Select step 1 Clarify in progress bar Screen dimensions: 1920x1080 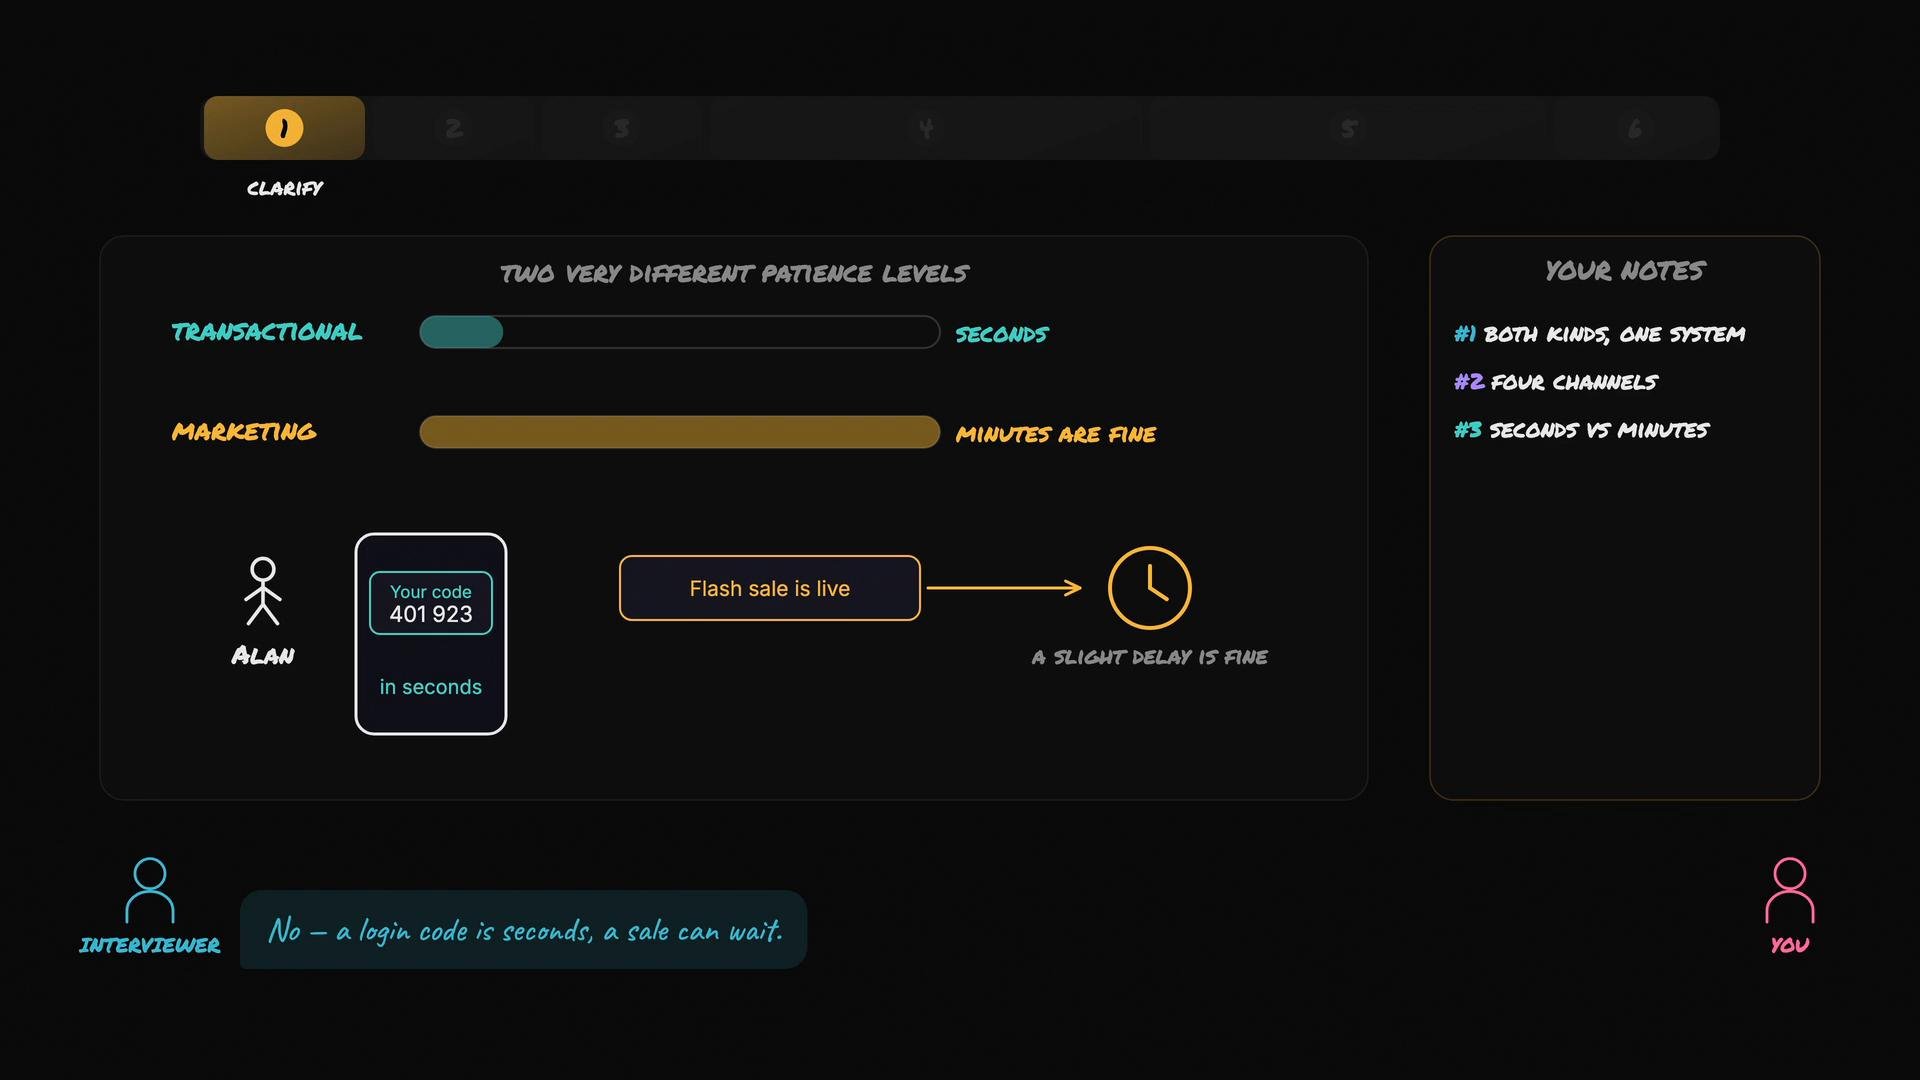click(x=284, y=128)
